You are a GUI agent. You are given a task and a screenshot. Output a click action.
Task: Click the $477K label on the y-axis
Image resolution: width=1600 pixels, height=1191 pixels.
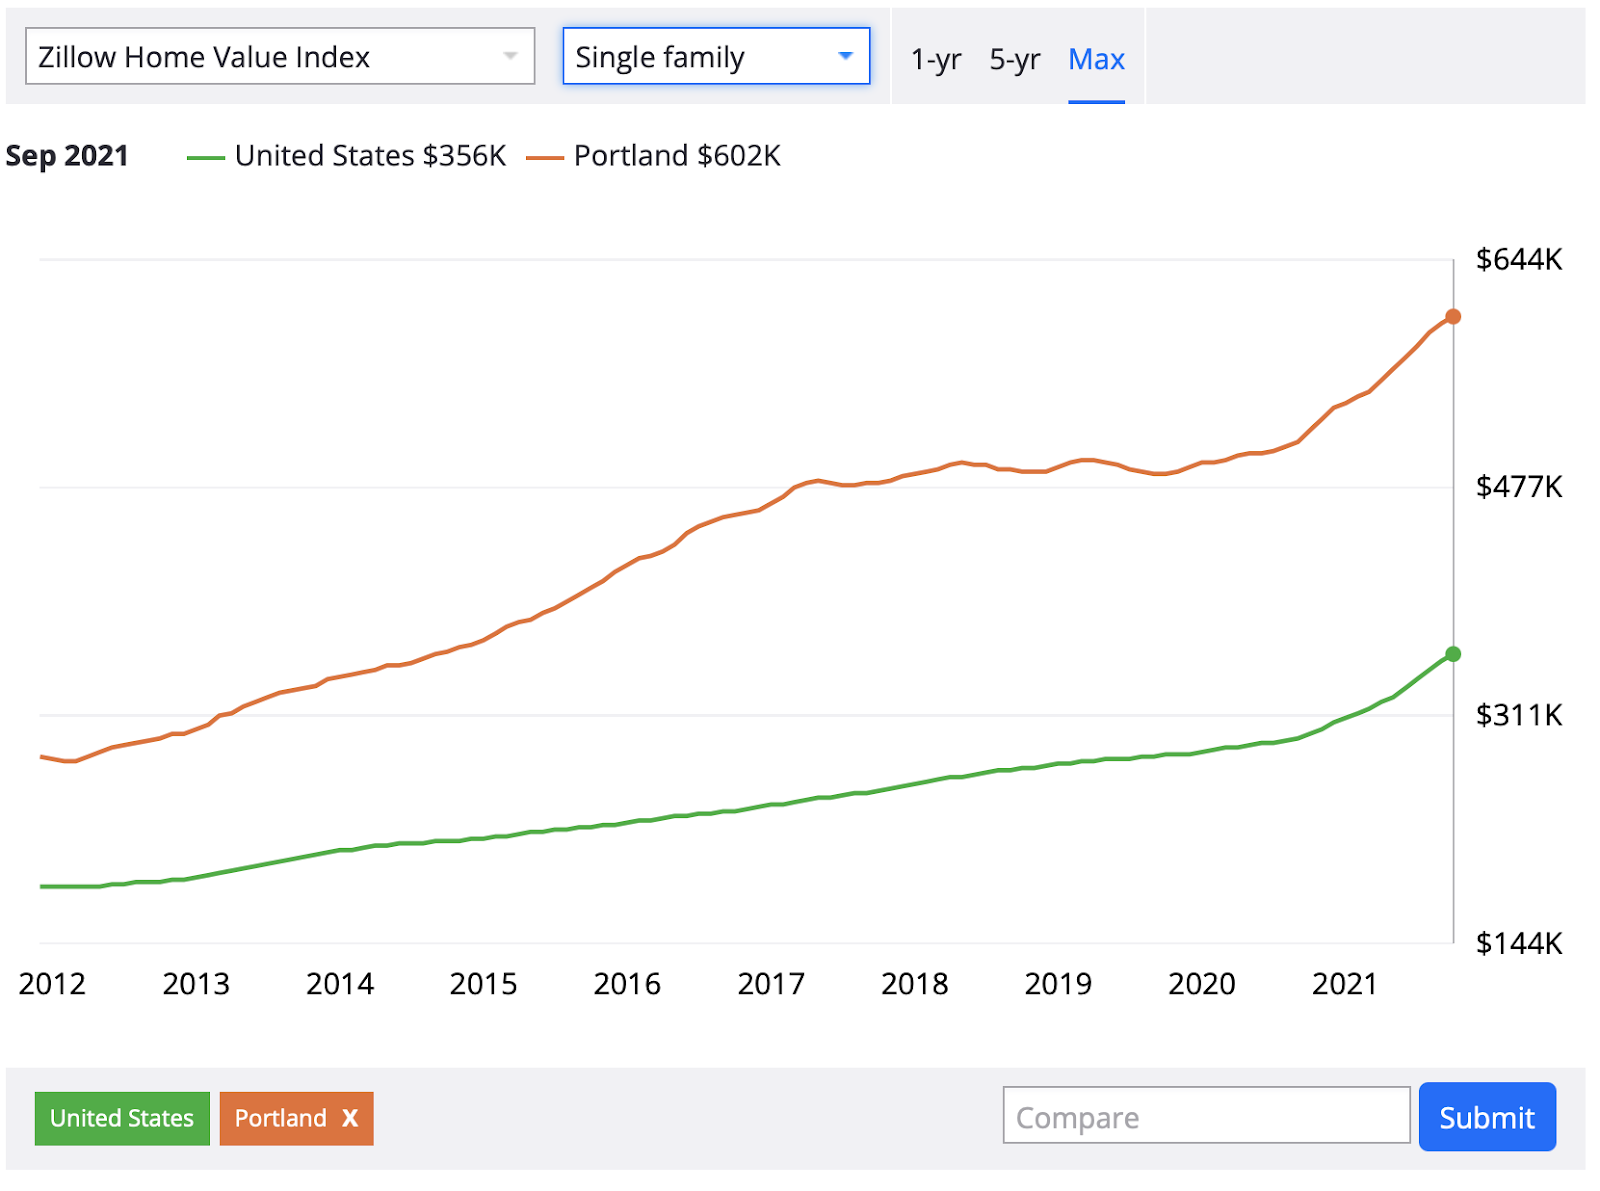tap(1518, 487)
